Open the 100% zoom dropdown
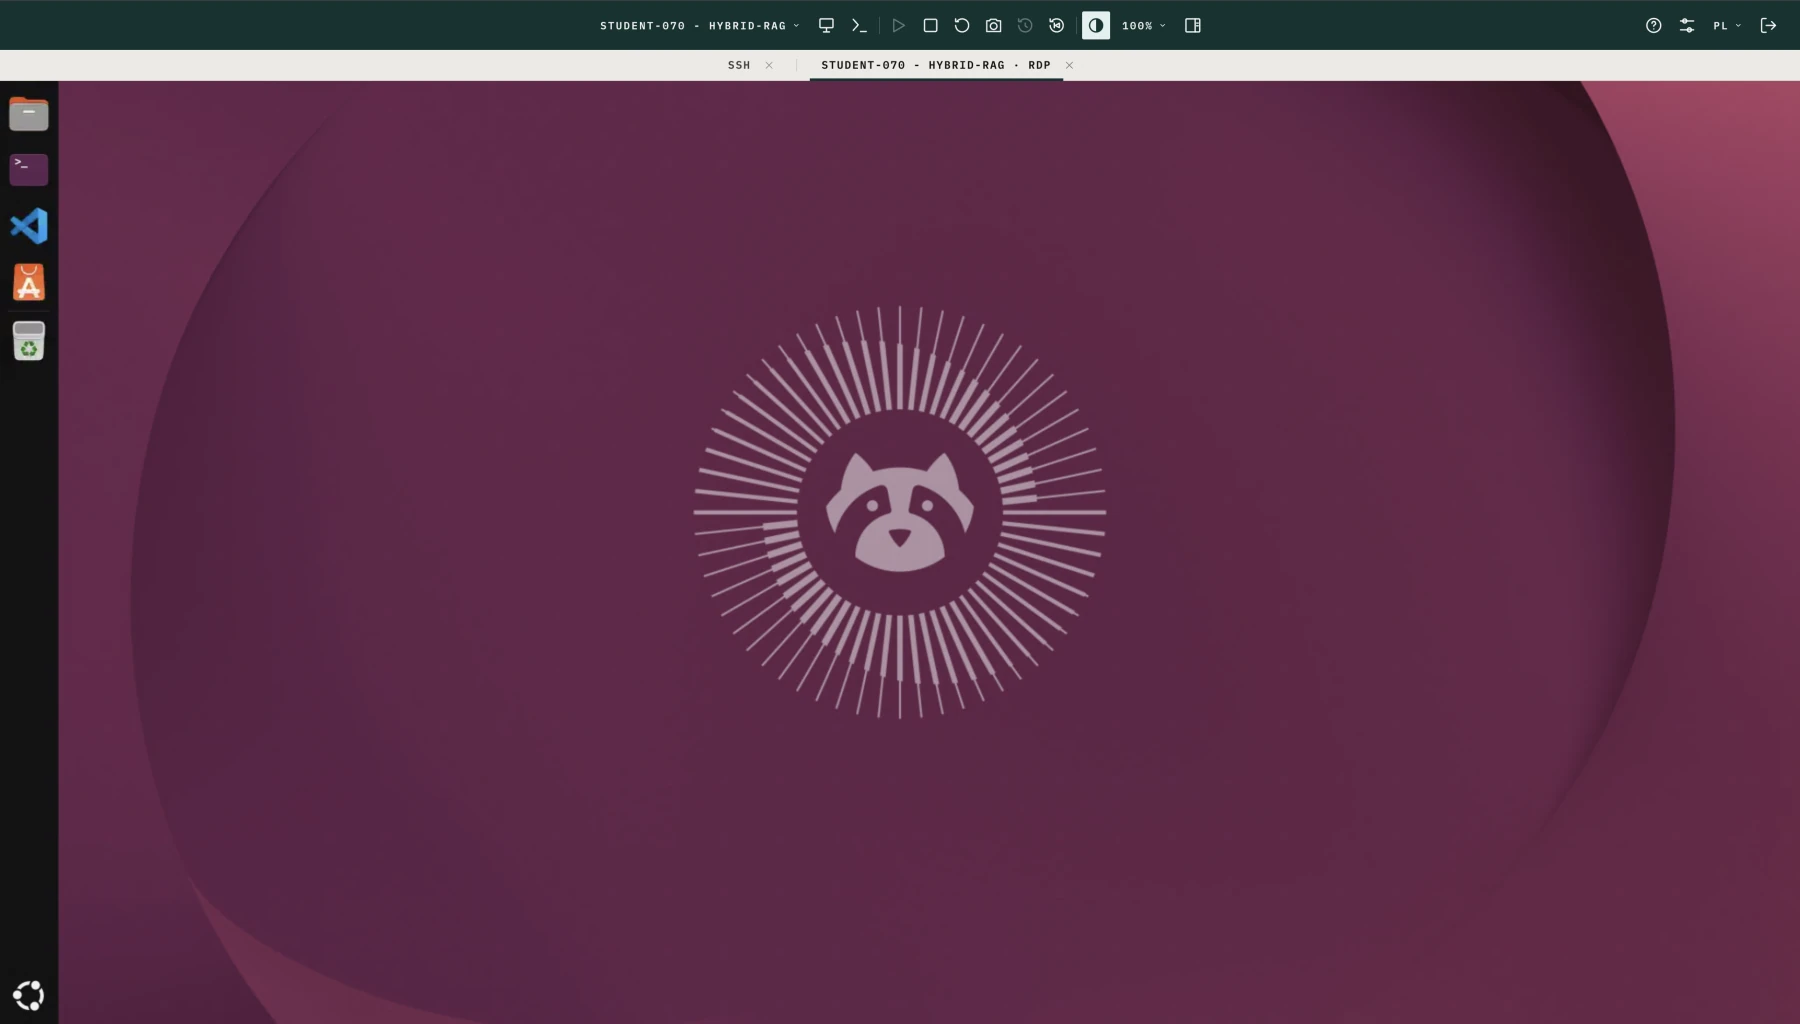The width and height of the screenshot is (1800, 1024). click(x=1143, y=26)
